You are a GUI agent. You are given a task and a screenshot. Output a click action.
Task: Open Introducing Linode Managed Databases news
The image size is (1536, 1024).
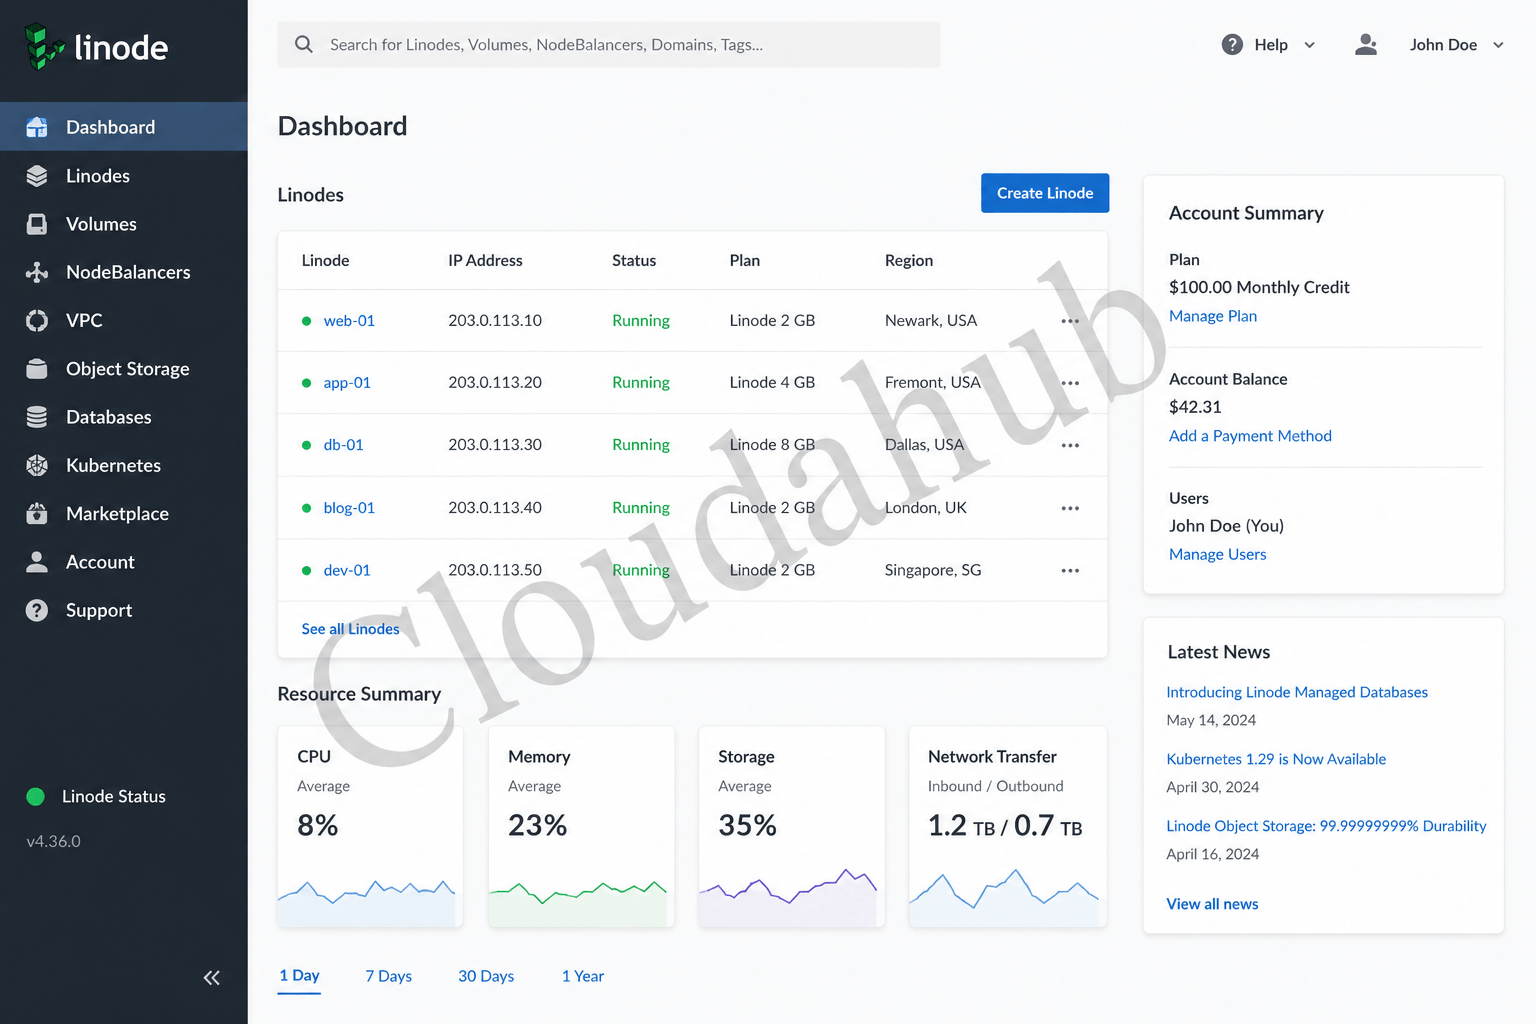pyautogui.click(x=1297, y=692)
